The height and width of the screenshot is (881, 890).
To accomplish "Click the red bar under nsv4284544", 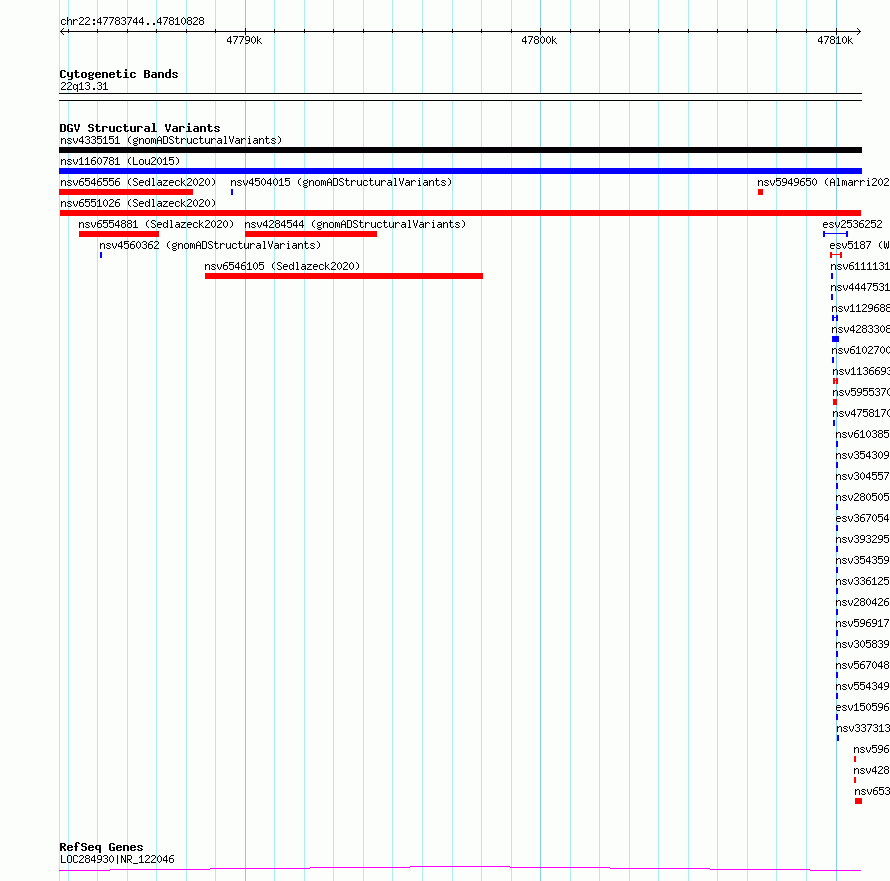I will point(310,234).
